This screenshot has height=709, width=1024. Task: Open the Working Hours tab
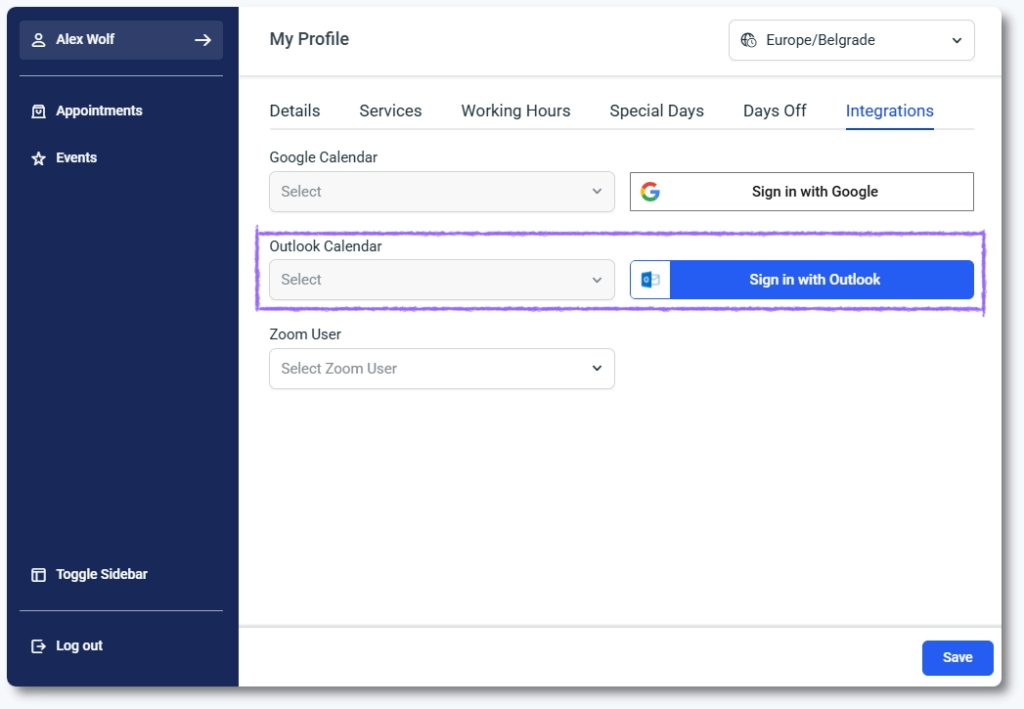[x=515, y=111]
